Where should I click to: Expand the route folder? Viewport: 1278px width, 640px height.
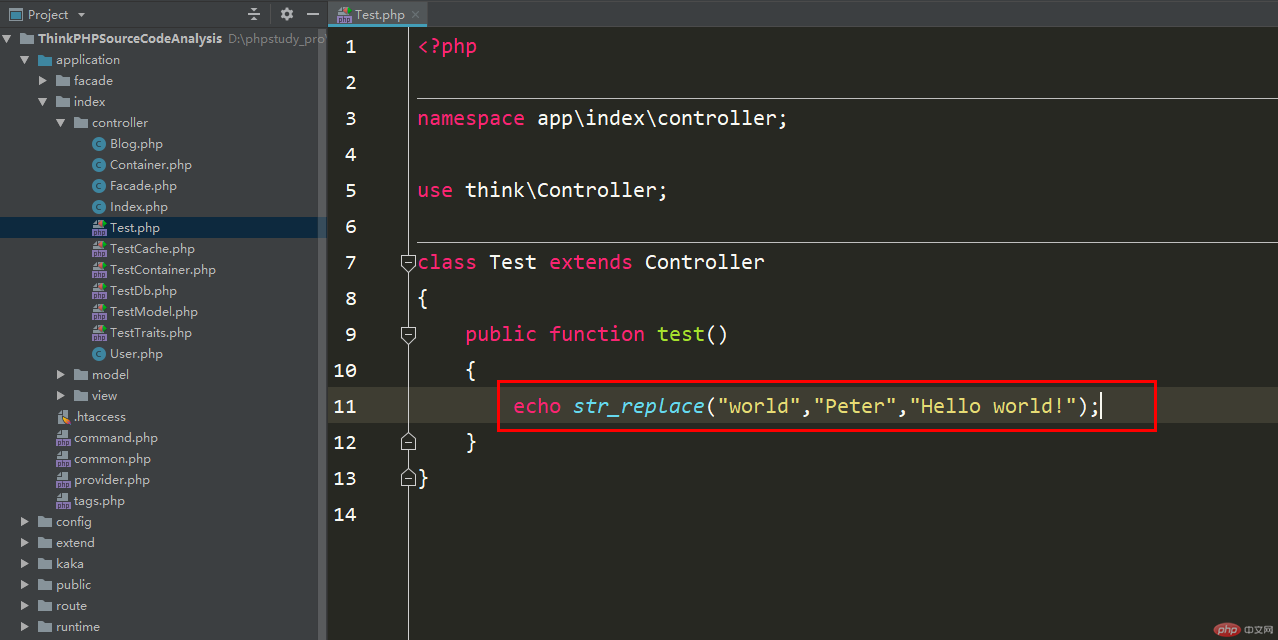point(25,605)
